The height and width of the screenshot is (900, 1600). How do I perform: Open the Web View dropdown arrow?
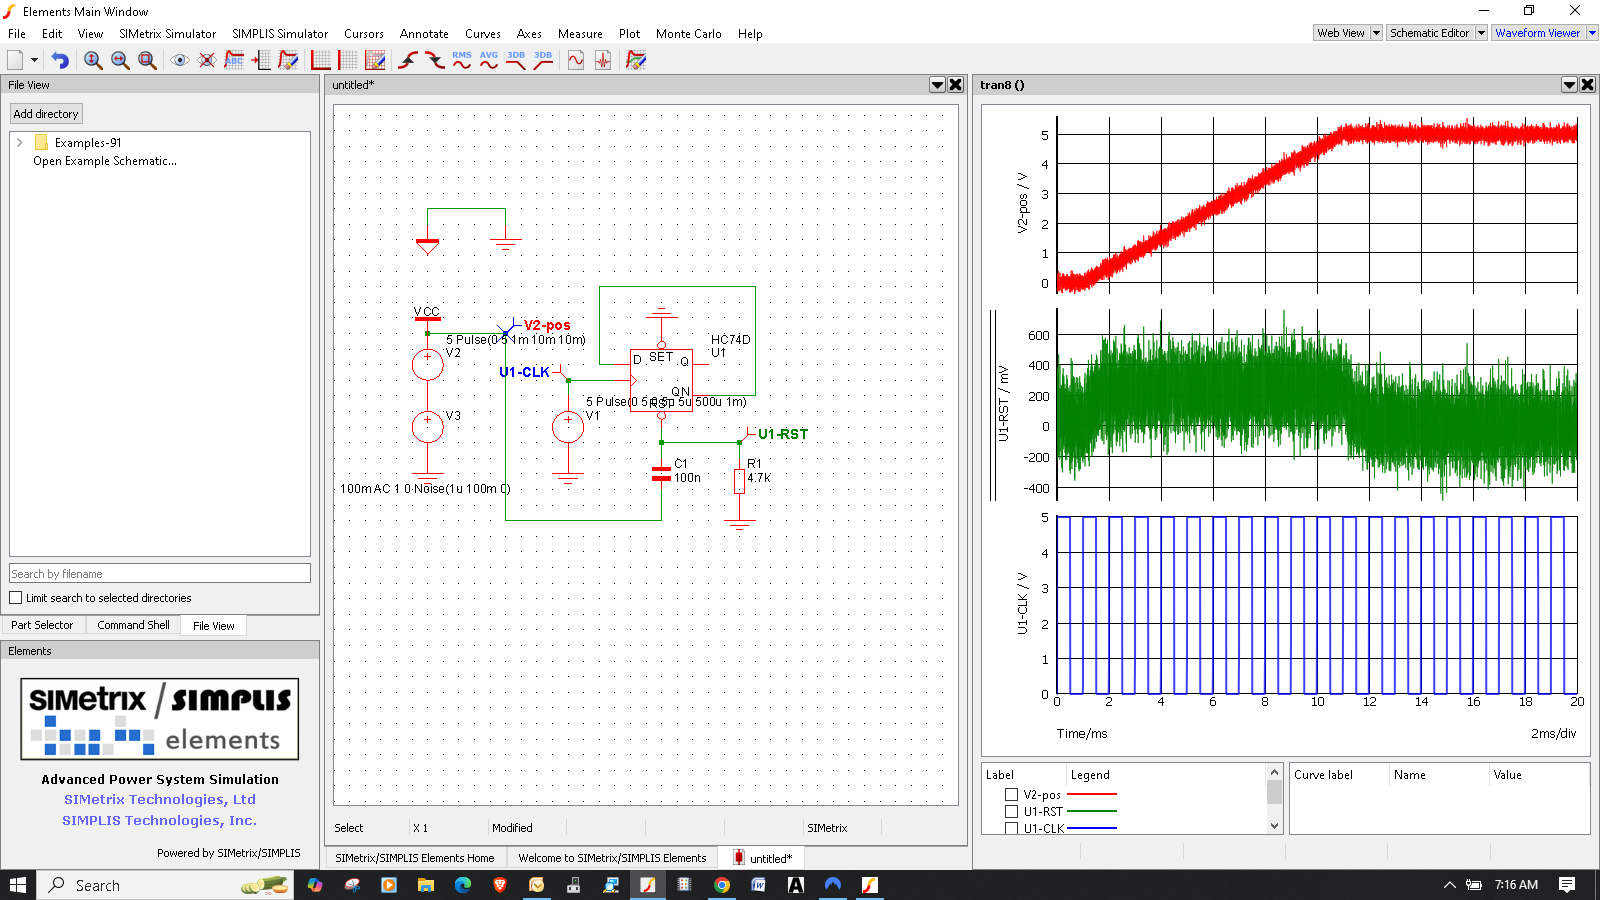1376,33
